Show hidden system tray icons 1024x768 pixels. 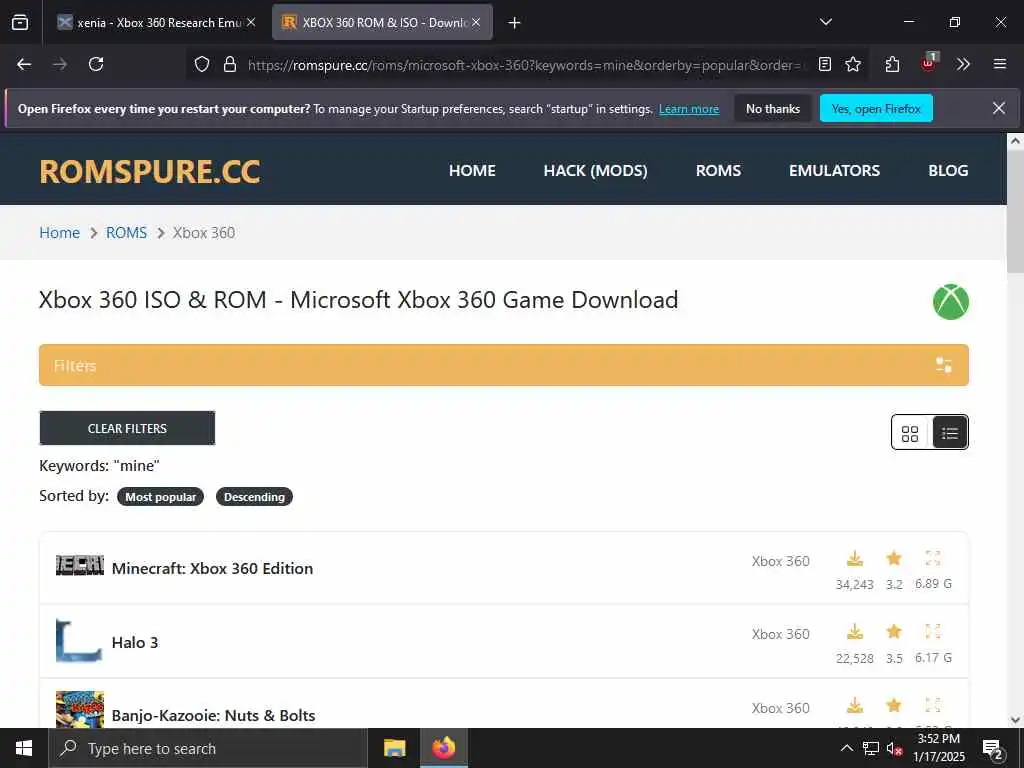tap(846, 748)
